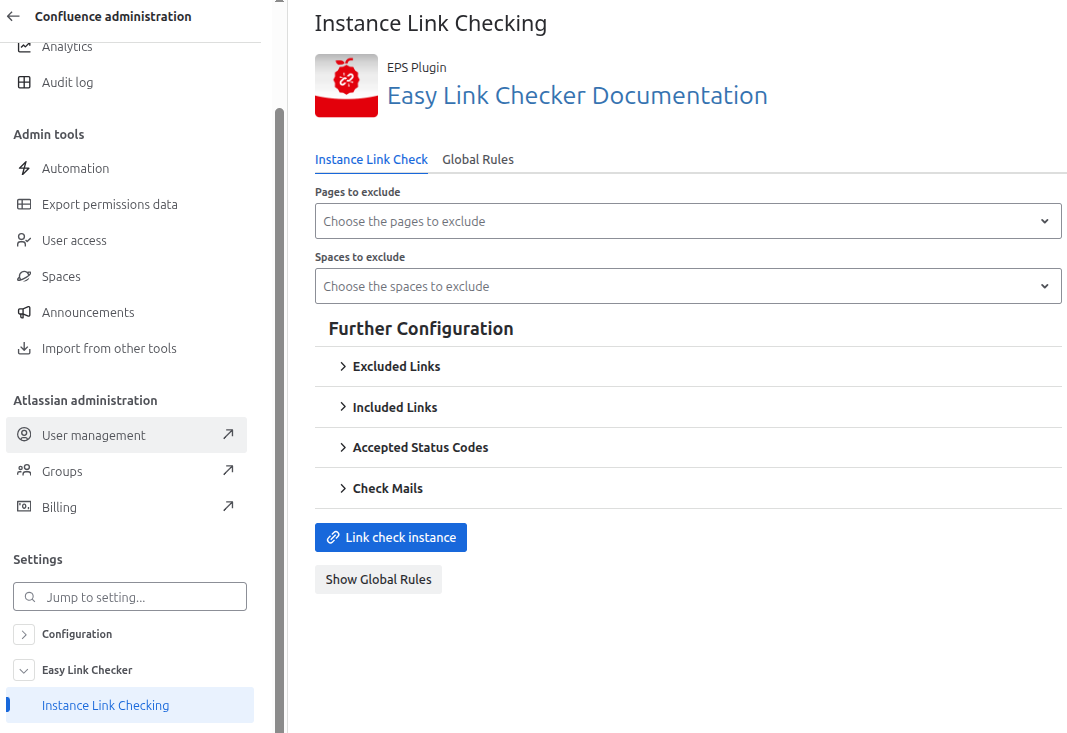
Task: Click the external link arrow next to User management
Action: coord(228,434)
